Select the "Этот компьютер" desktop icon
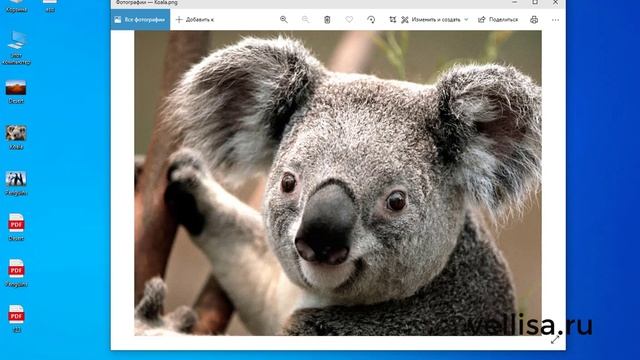 [x=16, y=48]
